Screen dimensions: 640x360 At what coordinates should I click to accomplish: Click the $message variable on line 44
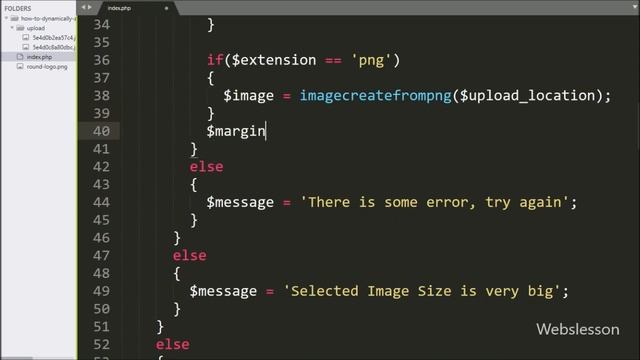click(240, 202)
